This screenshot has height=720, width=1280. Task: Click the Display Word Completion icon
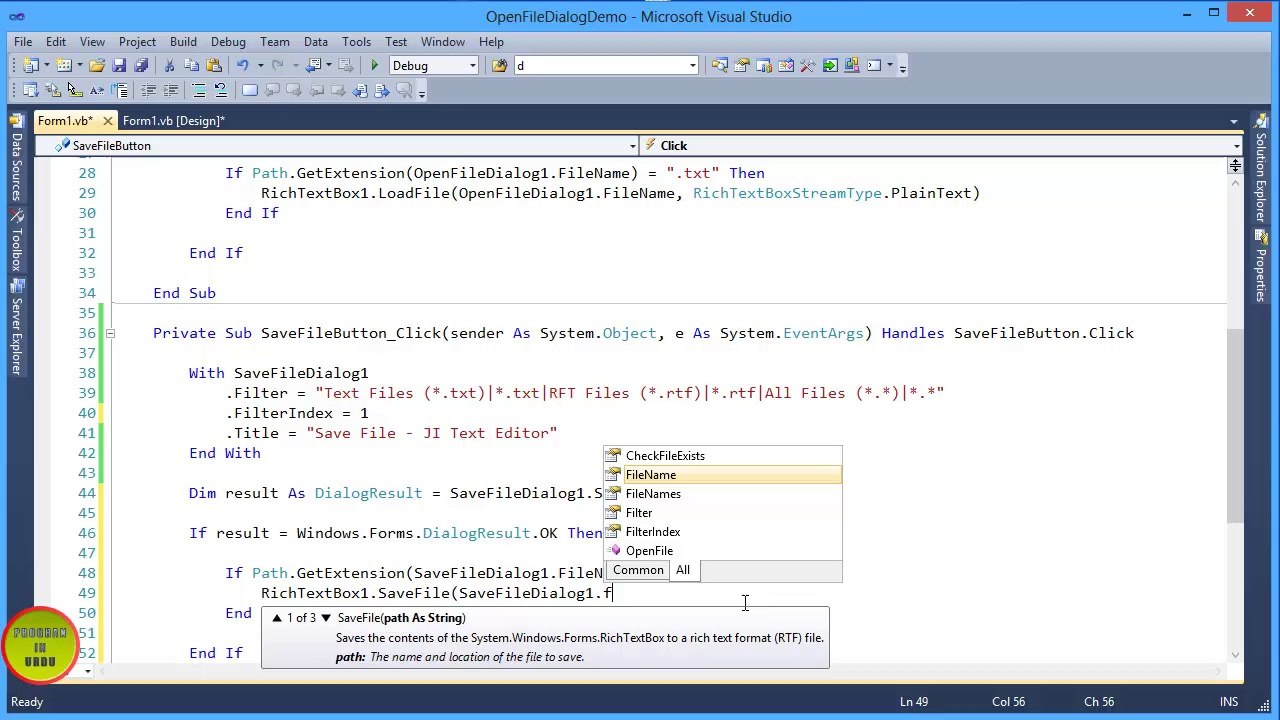pos(97,91)
